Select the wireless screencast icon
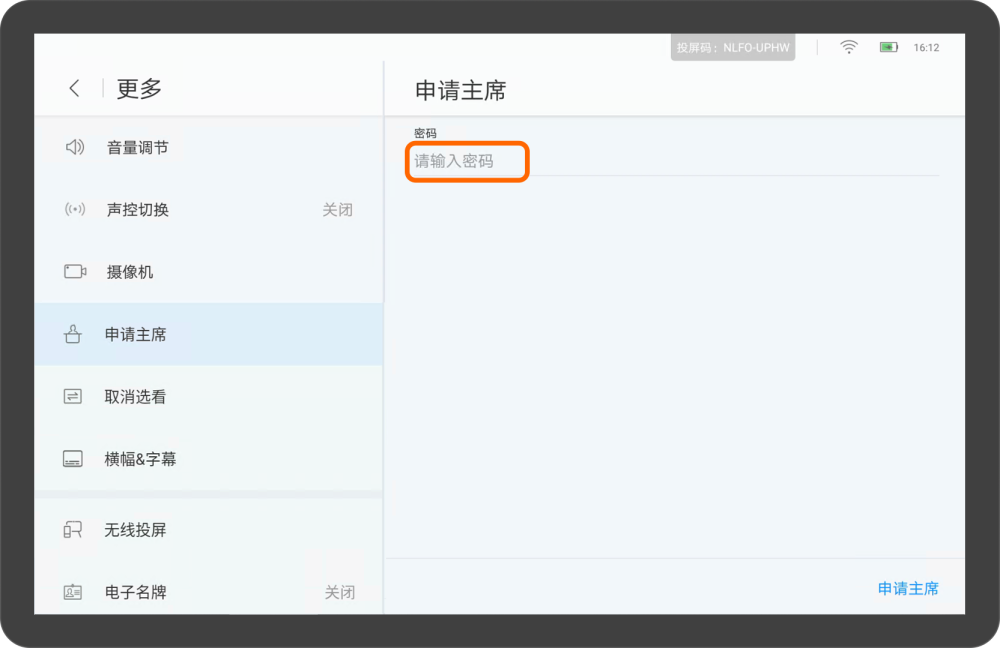Image resolution: width=1000 pixels, height=648 pixels. coord(74,530)
